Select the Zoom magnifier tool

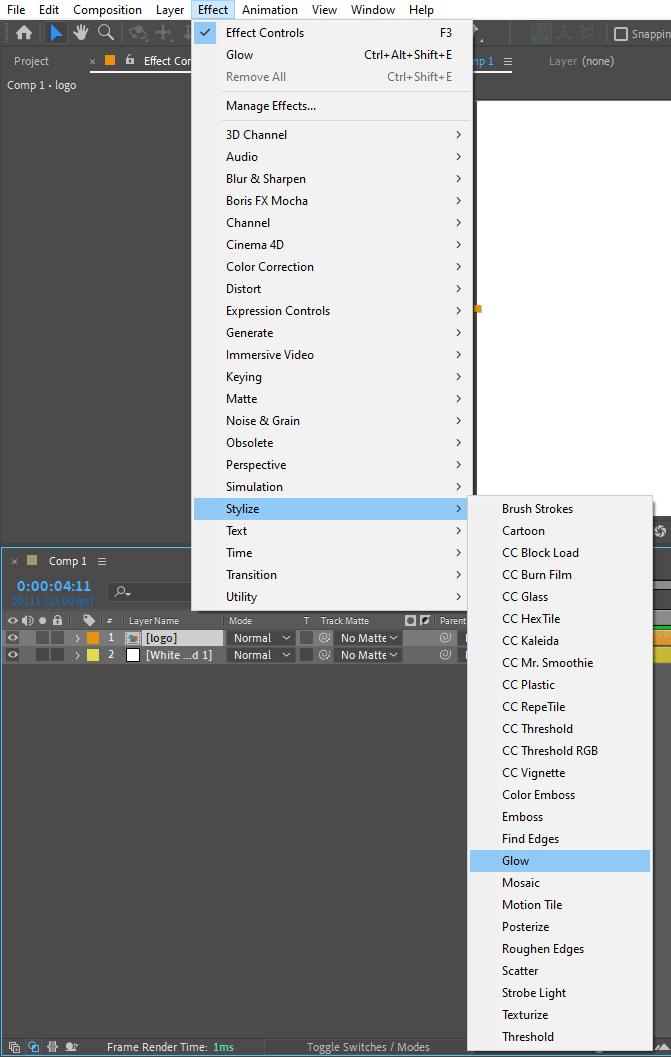[105, 32]
